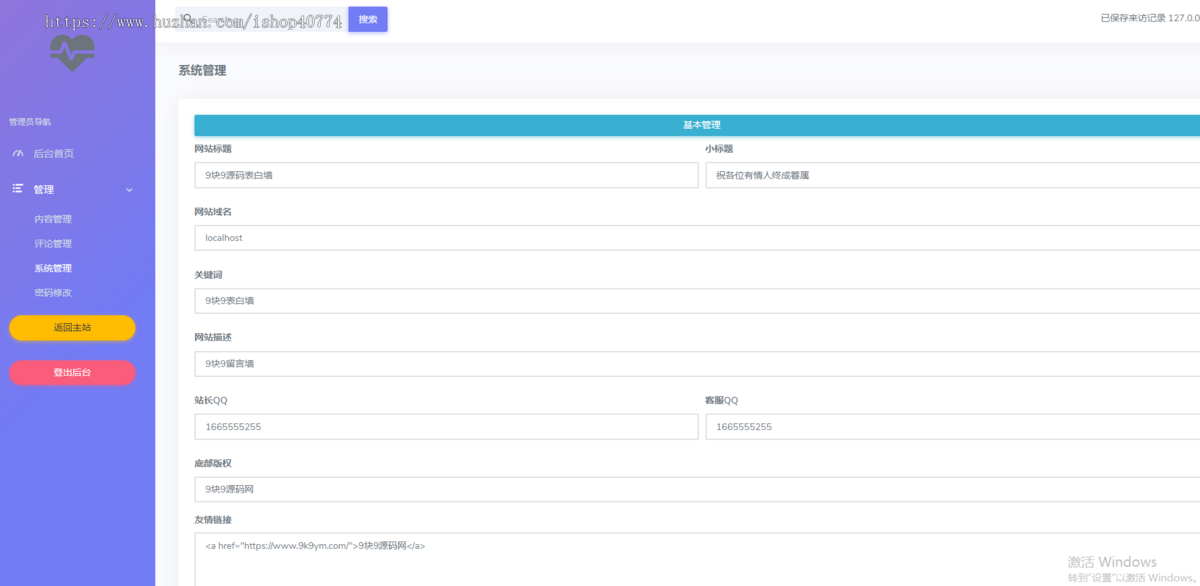Open 密码修改 submenu item
The image size is (1200, 586).
click(x=53, y=293)
